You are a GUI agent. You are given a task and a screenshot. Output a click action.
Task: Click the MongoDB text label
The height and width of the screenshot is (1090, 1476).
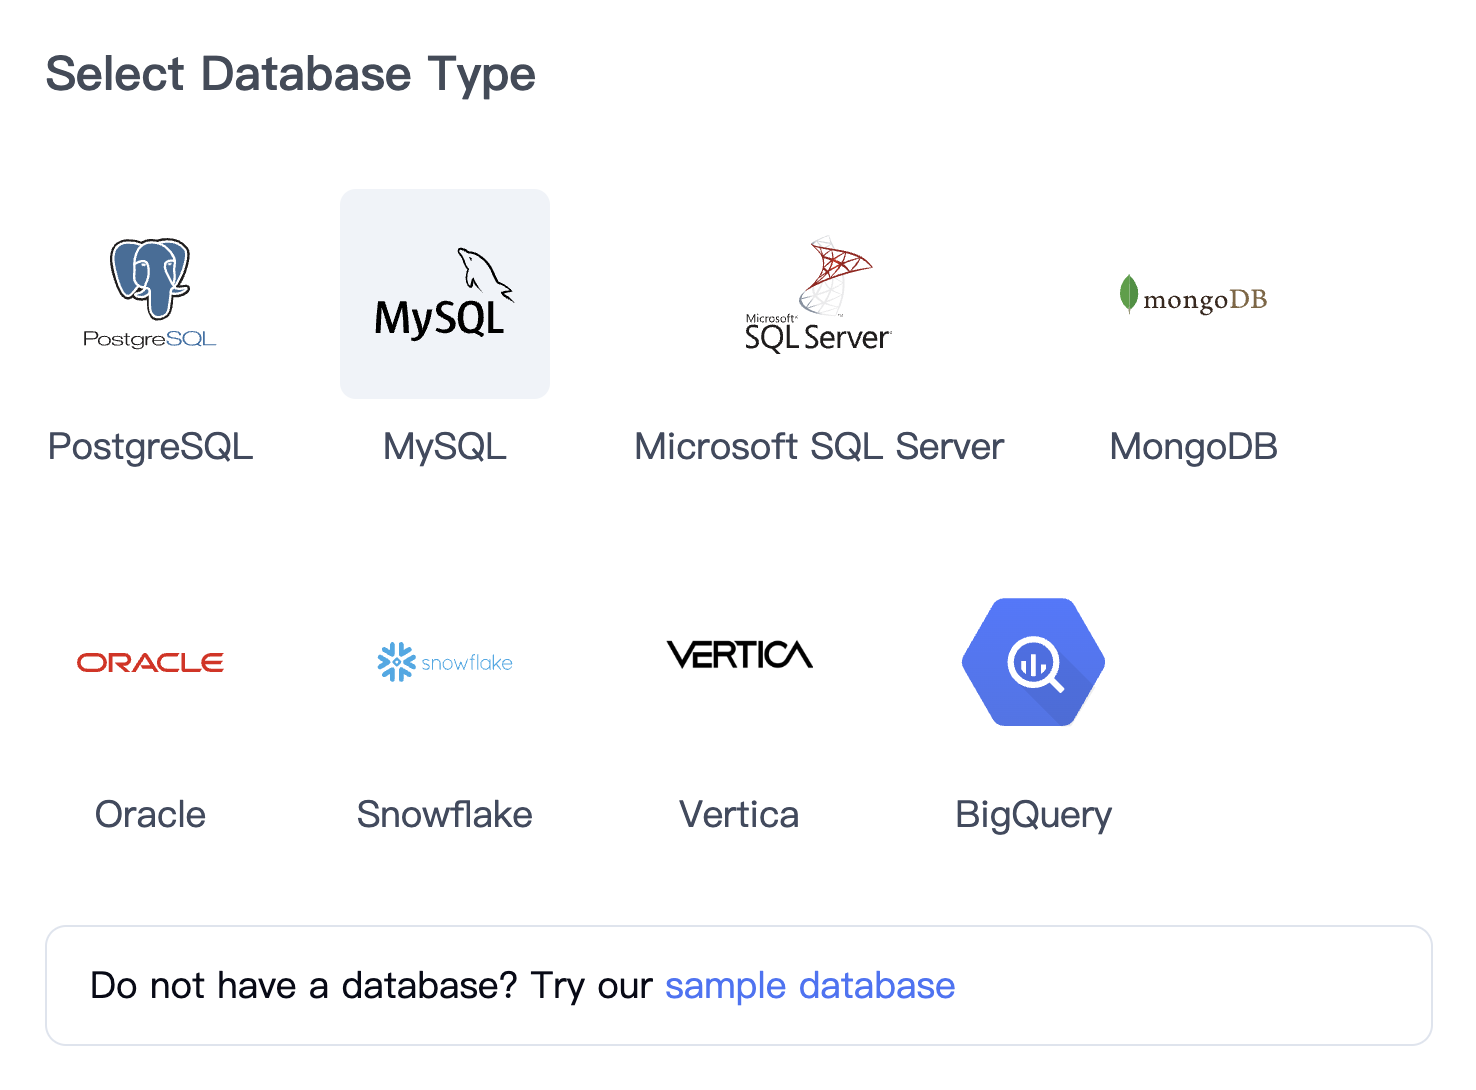point(1193,447)
